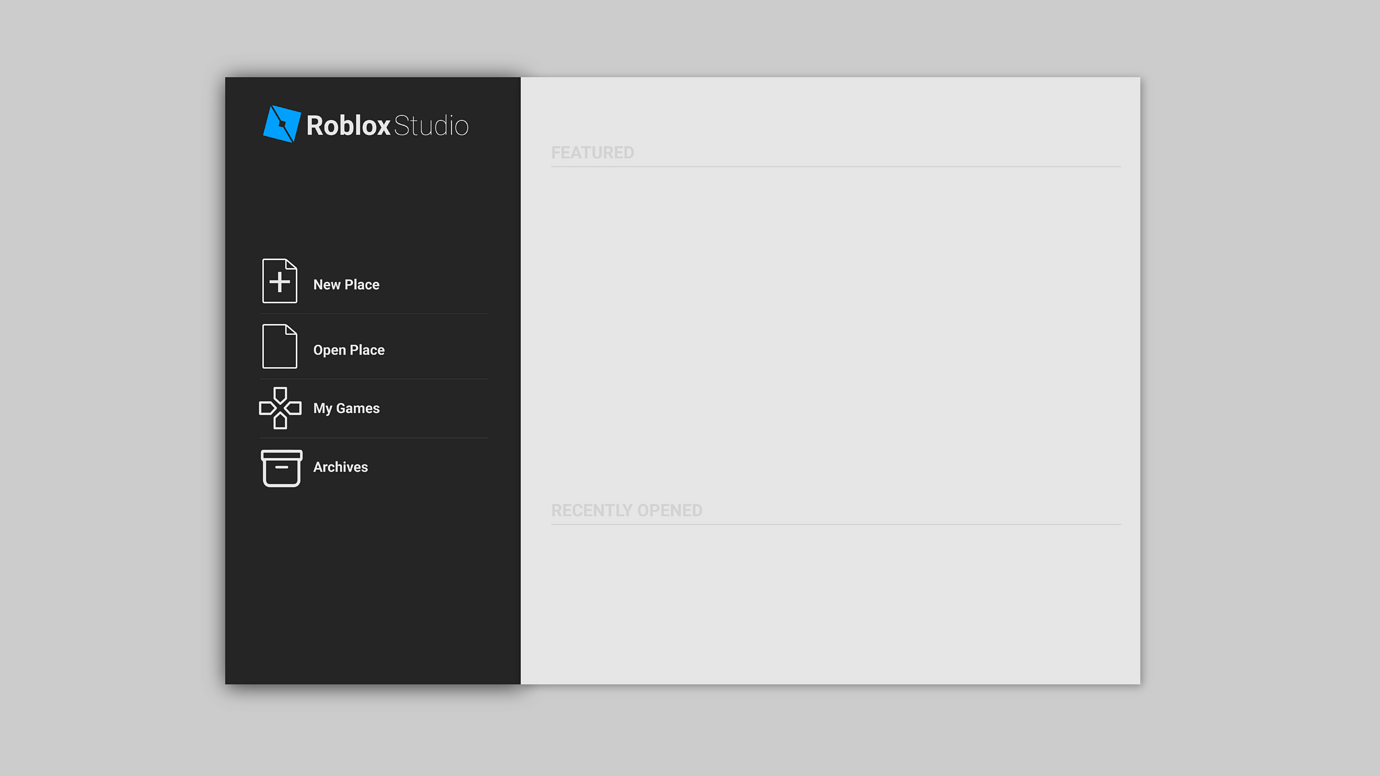Screen dimensions: 1380x776
Task: Click the Open Place blank document icon
Action: (x=280, y=346)
